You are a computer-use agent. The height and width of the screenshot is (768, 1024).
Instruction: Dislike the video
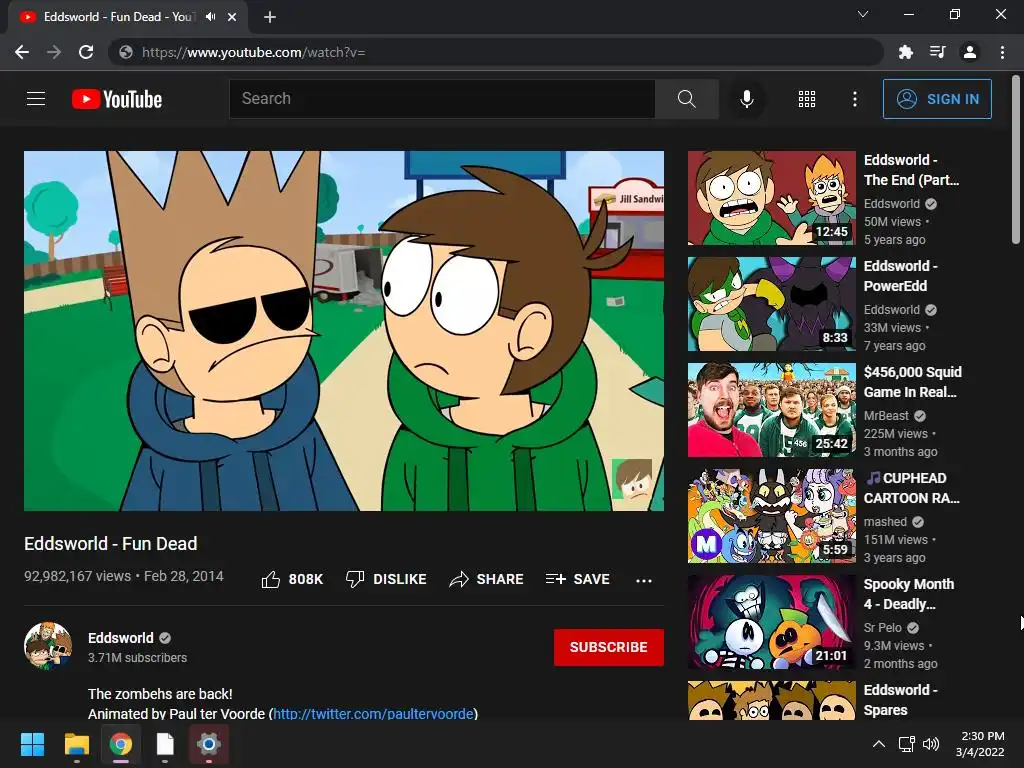(x=386, y=579)
